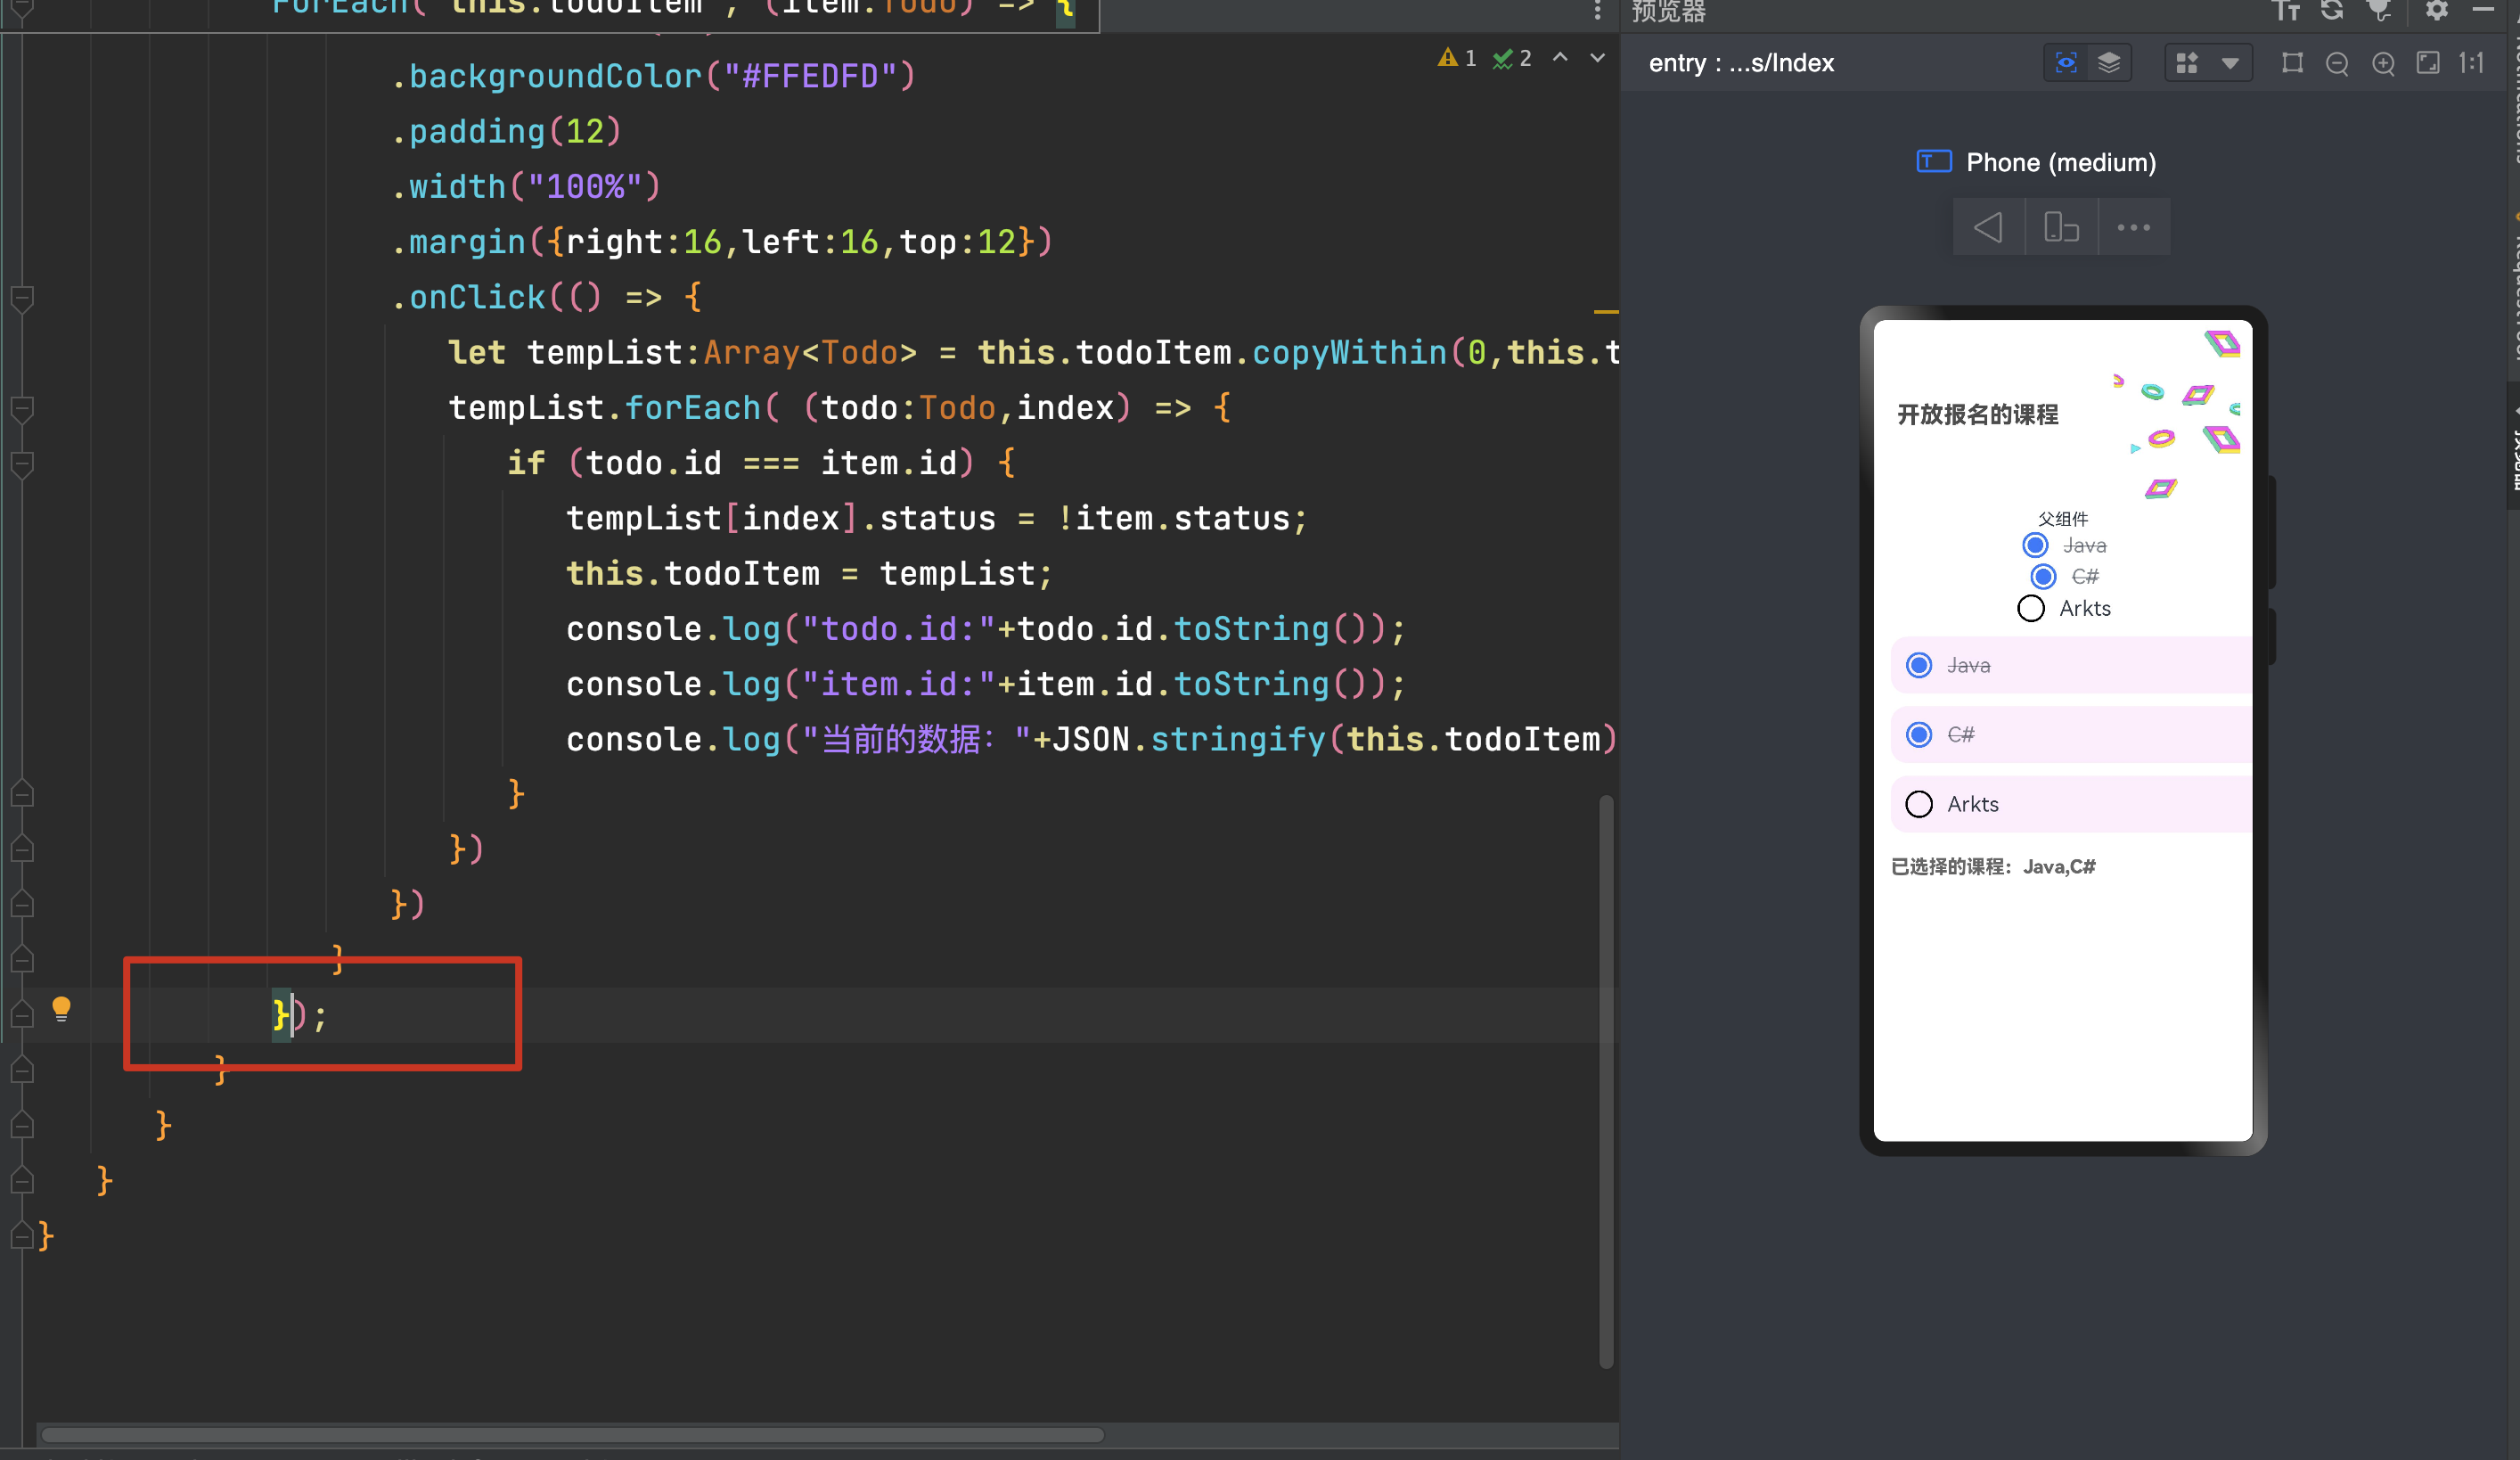Click the Phone (medium) device icon
Screen dimensions: 2520x1460
[x=1934, y=161]
